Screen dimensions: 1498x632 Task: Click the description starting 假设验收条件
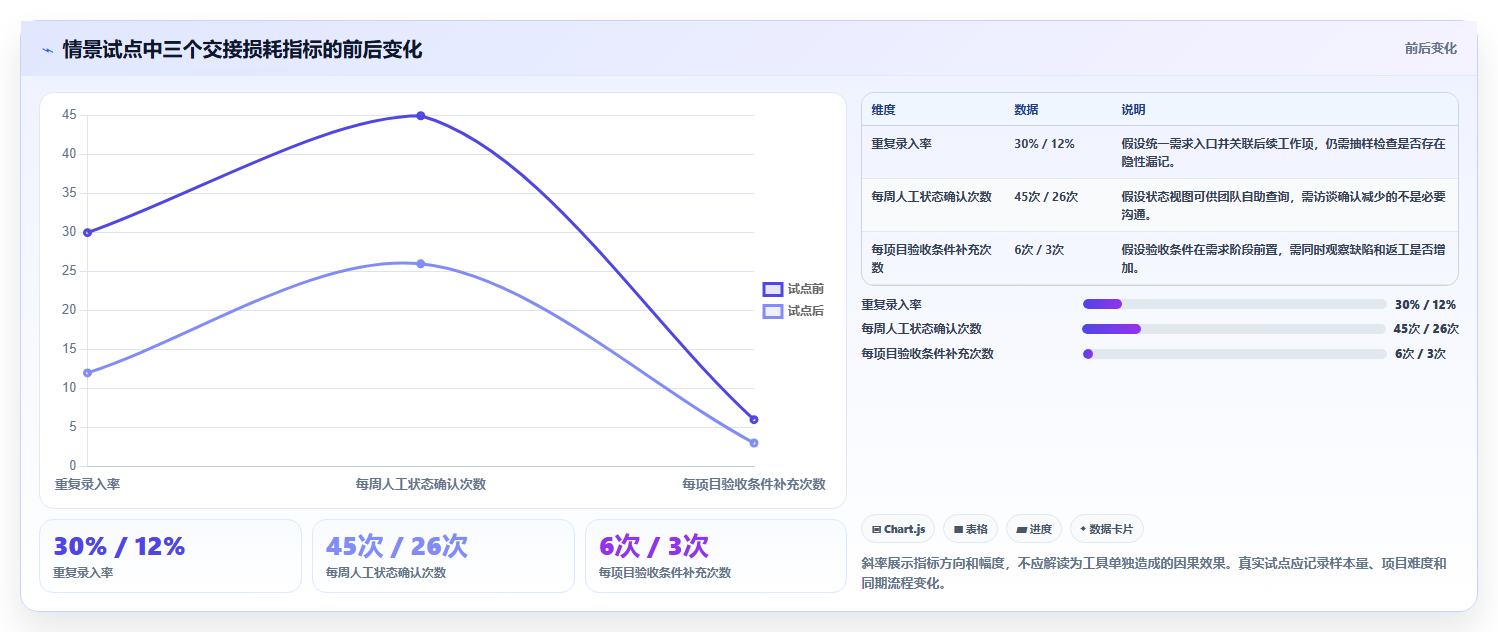click(1284, 259)
